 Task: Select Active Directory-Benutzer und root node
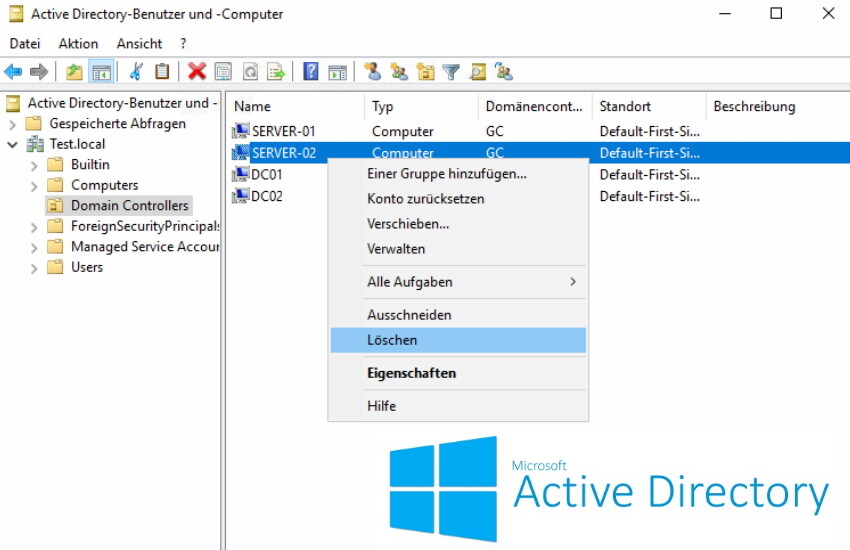pos(123,103)
